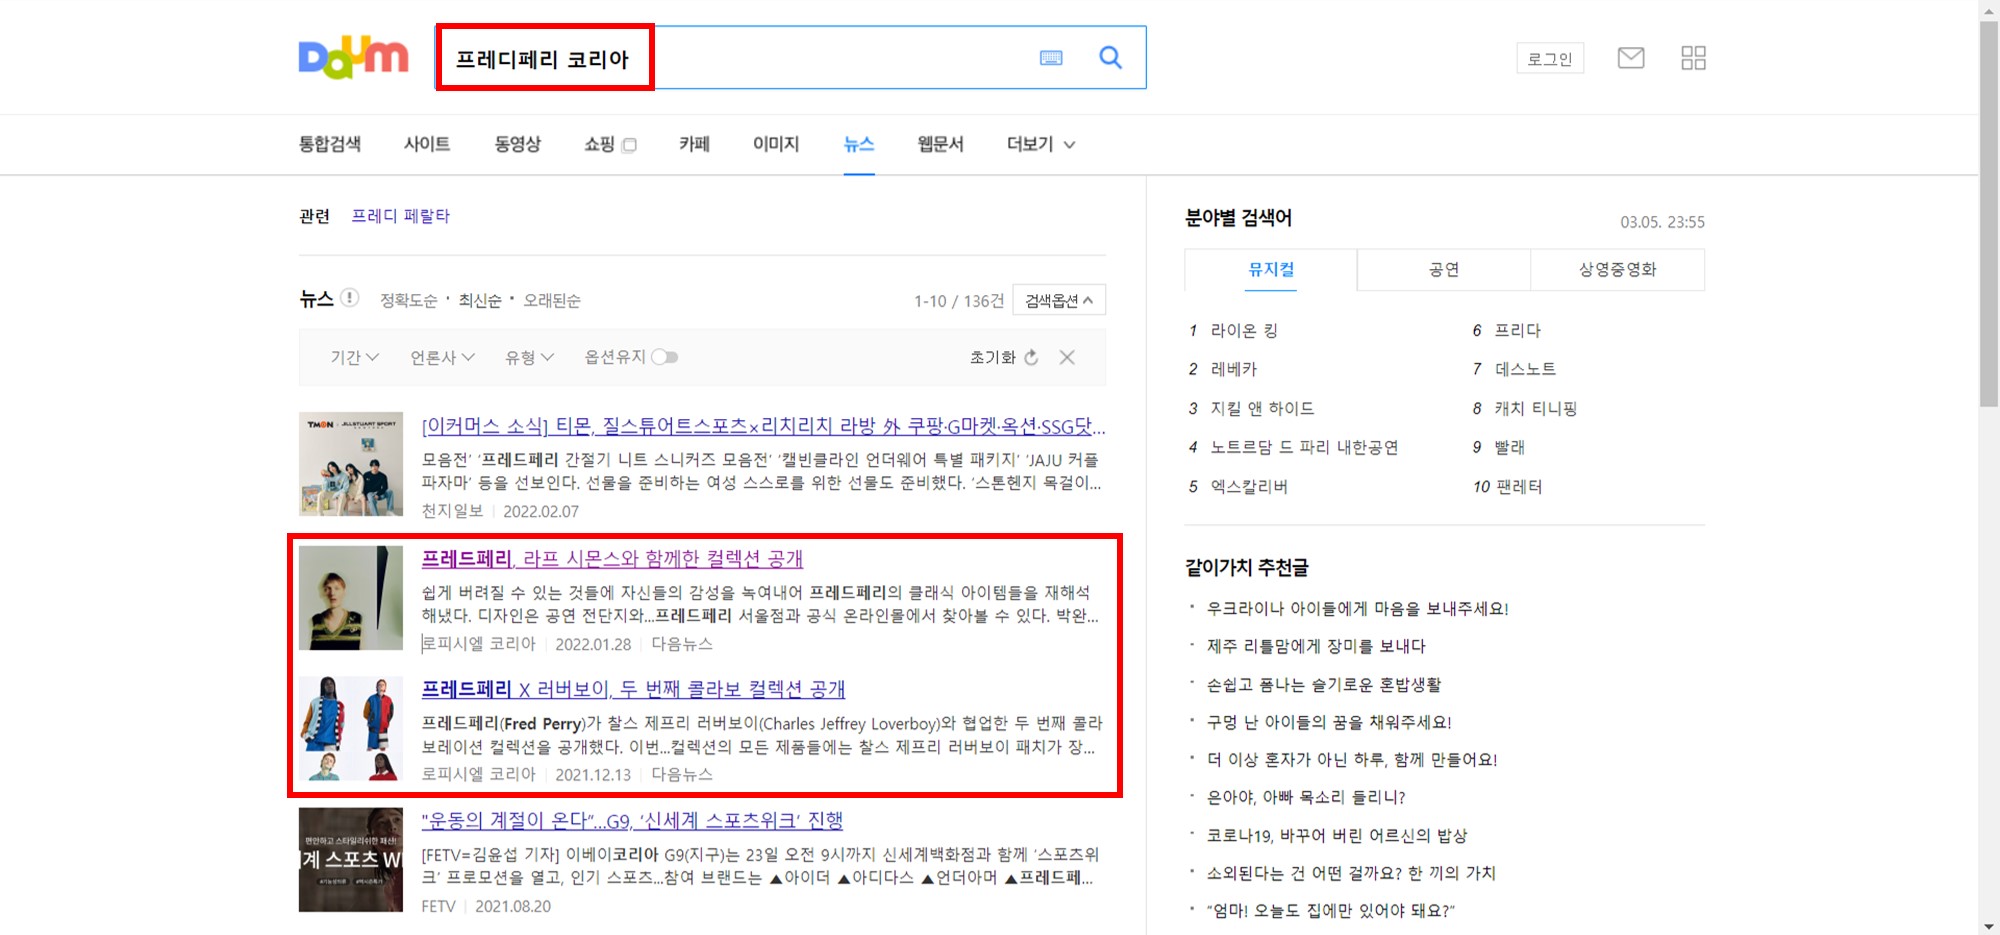Close the search options bar with X
Viewport: 2000px width, 935px height.
pyautogui.click(x=1067, y=357)
